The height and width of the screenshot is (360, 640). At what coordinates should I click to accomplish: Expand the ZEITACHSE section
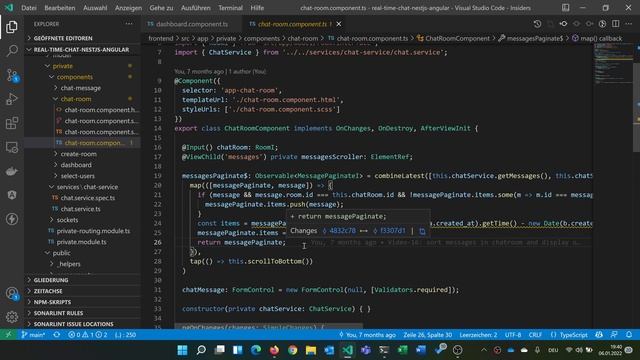tap(82, 291)
